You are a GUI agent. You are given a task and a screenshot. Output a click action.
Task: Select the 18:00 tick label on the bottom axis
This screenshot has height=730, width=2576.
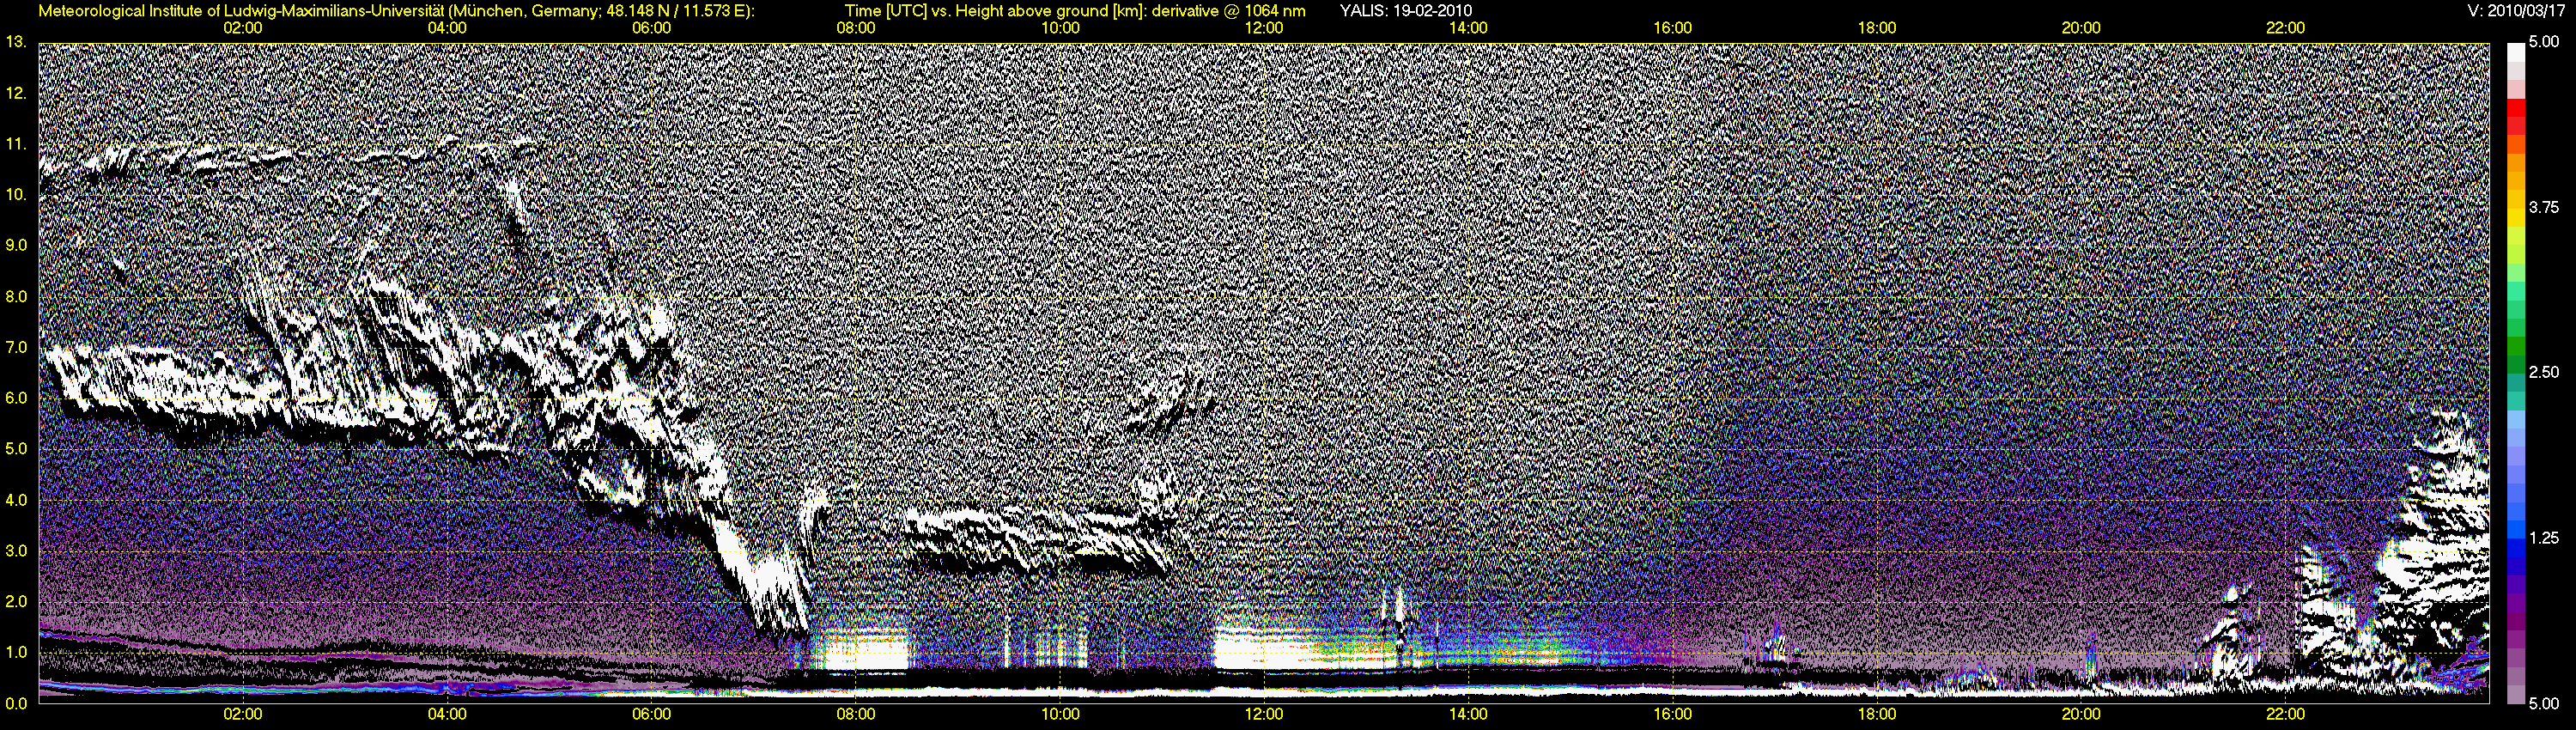pos(1877,714)
